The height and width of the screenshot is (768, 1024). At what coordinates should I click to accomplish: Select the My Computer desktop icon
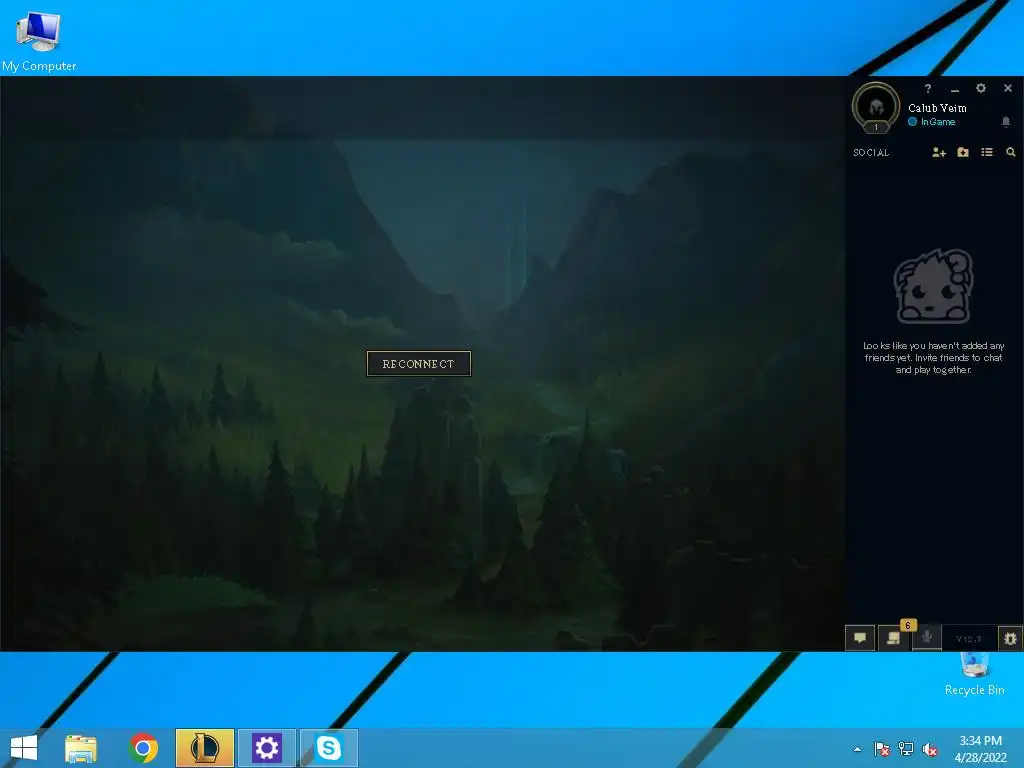(39, 40)
